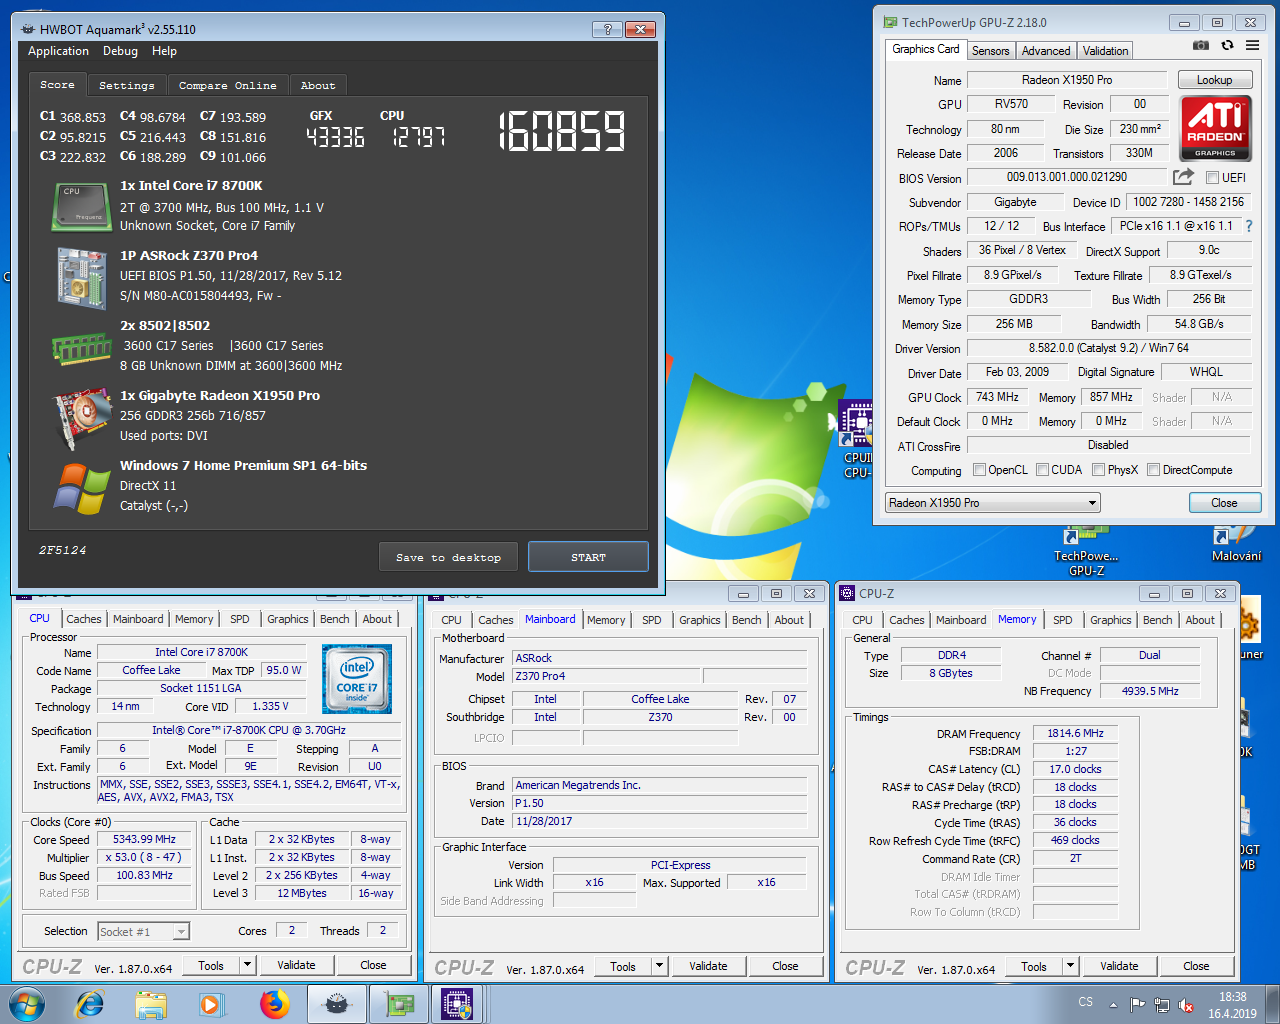Open the GPU-Z Advanced tab
1280x1024 pixels.
(1046, 51)
